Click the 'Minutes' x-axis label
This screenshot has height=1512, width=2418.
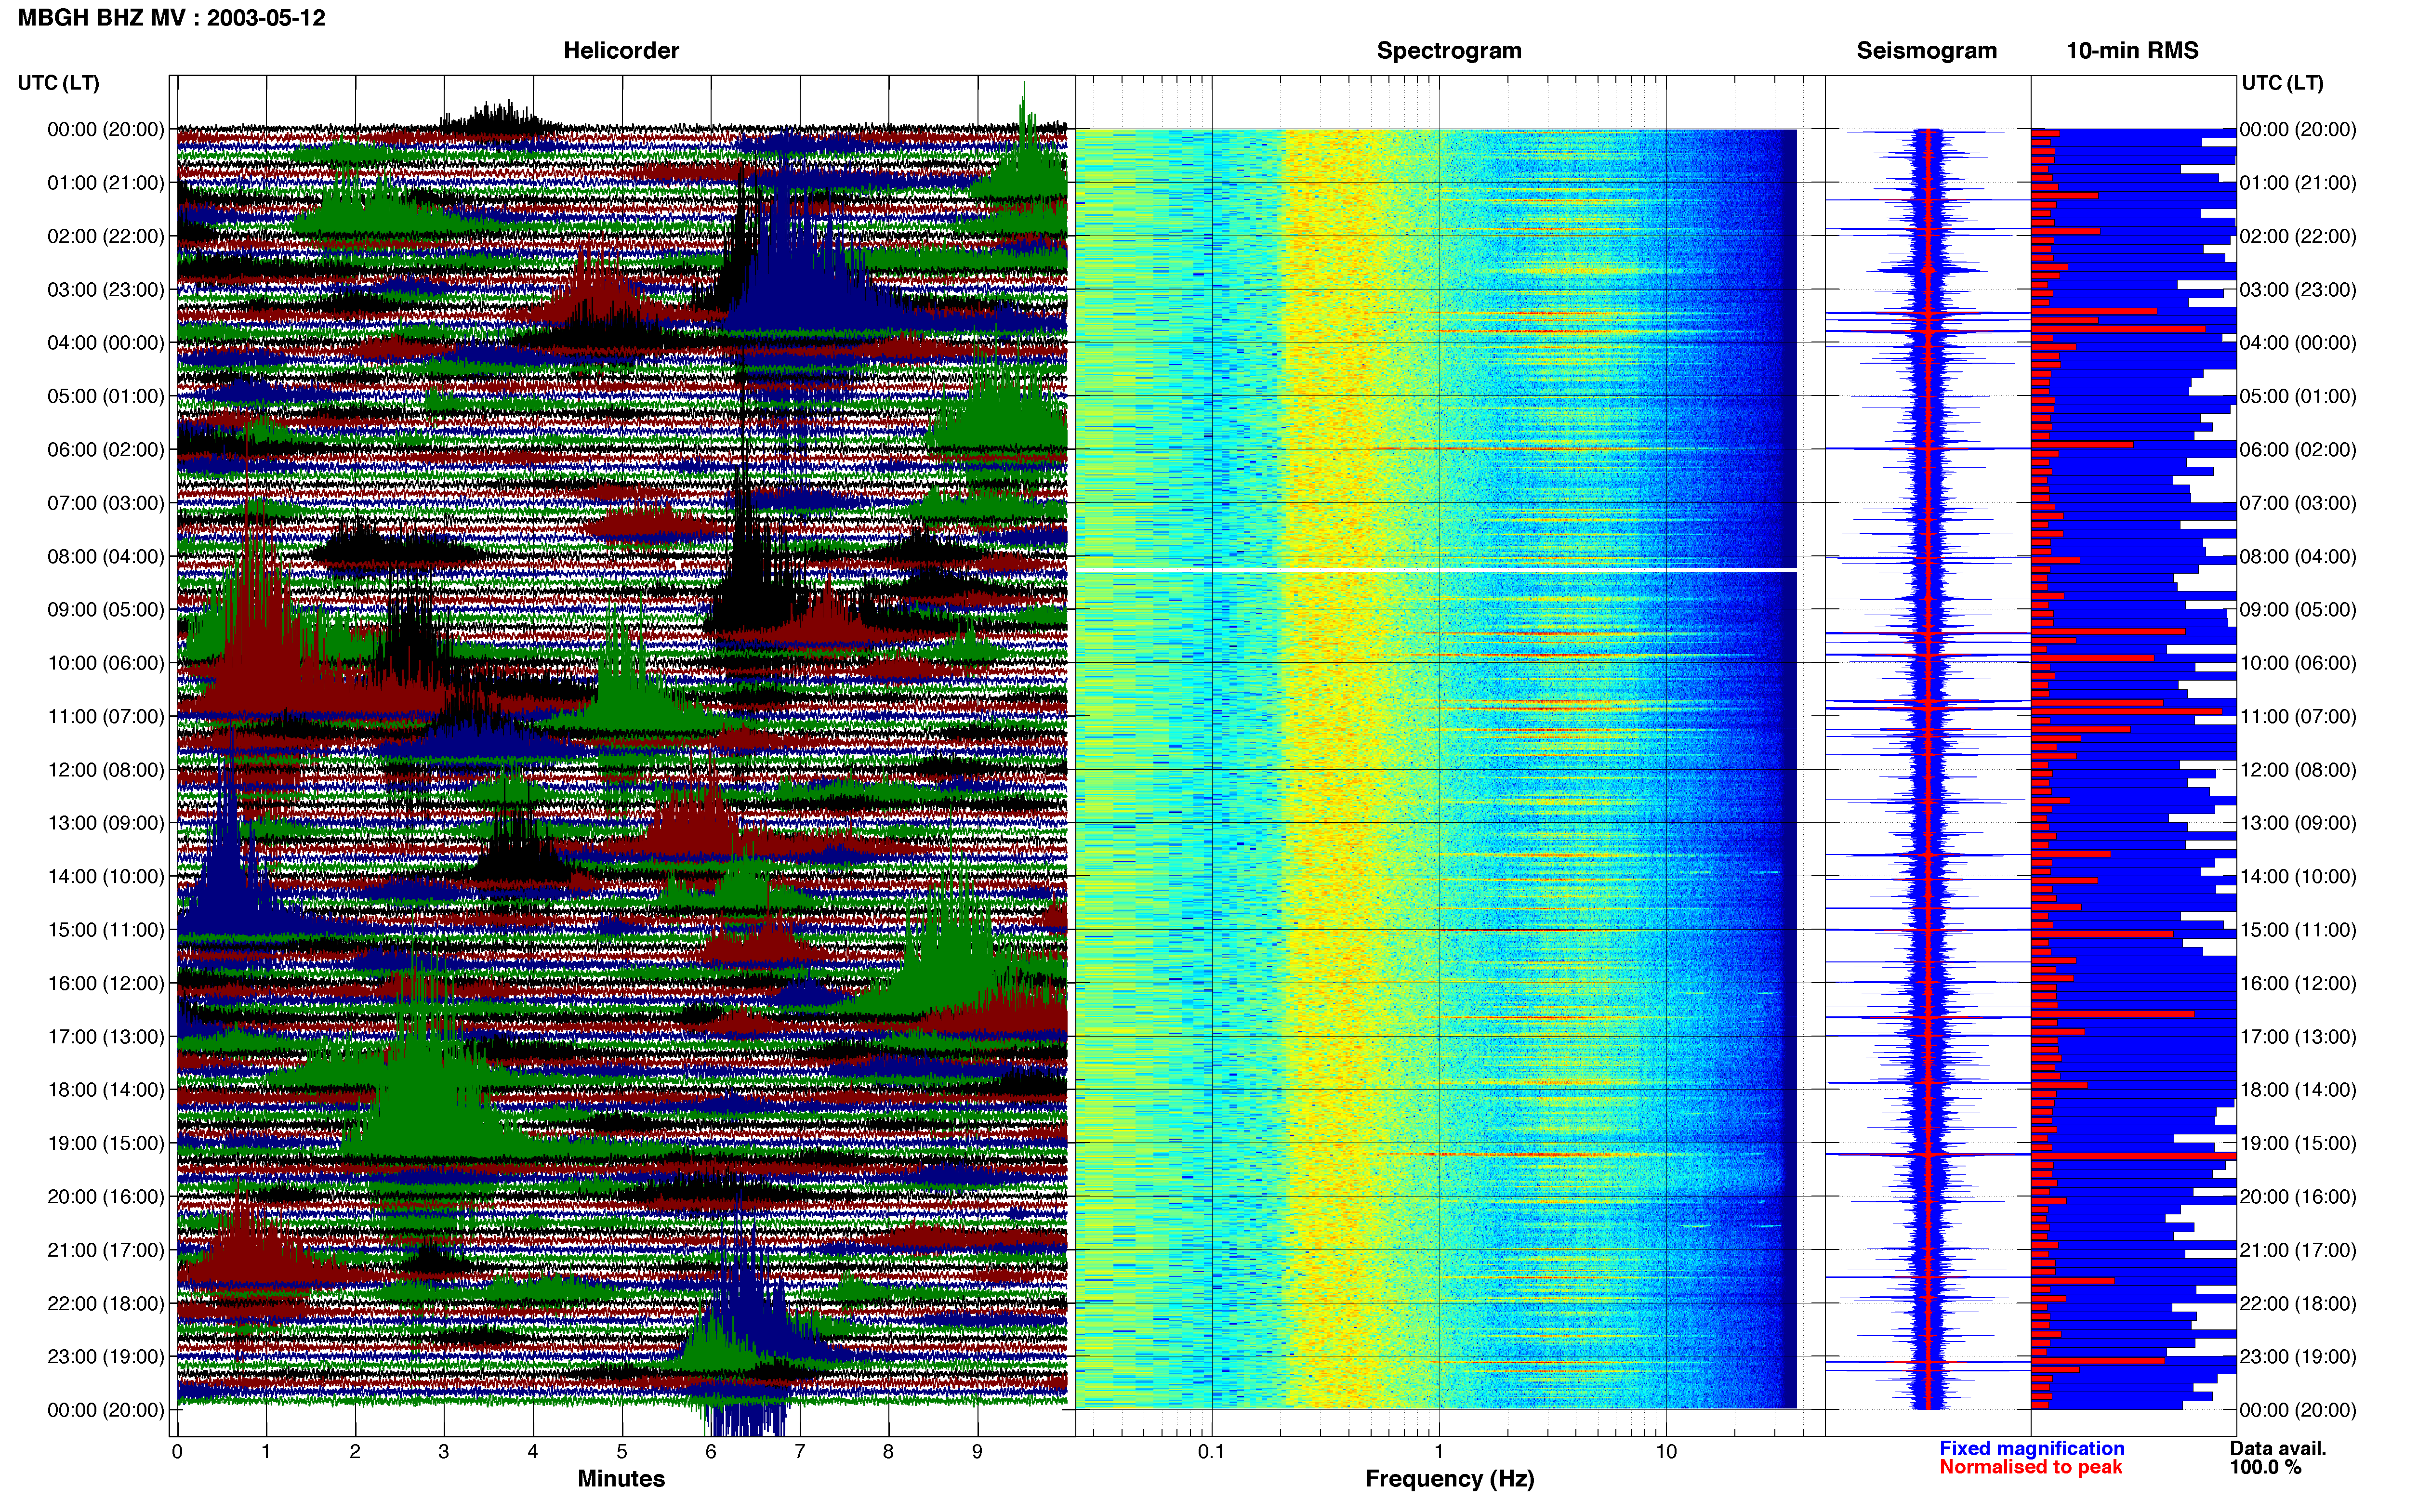tap(620, 1479)
